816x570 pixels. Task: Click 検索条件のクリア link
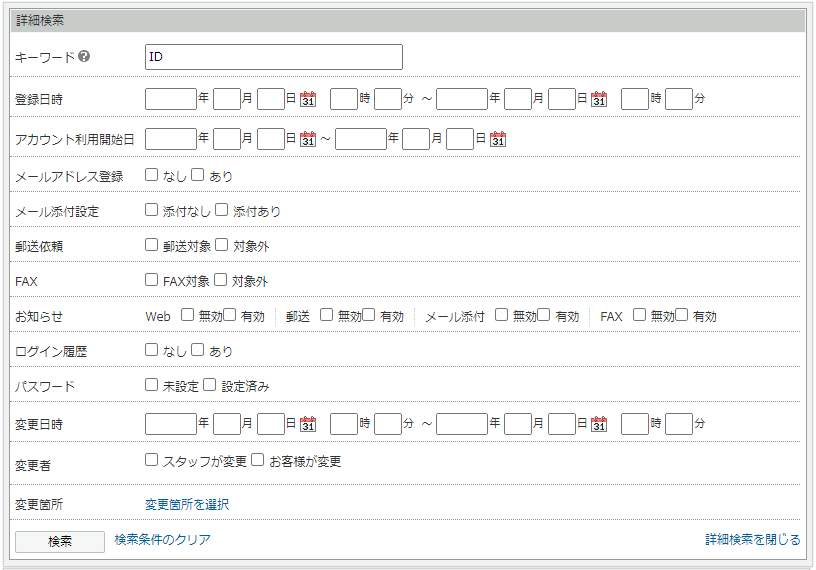[x=162, y=540]
